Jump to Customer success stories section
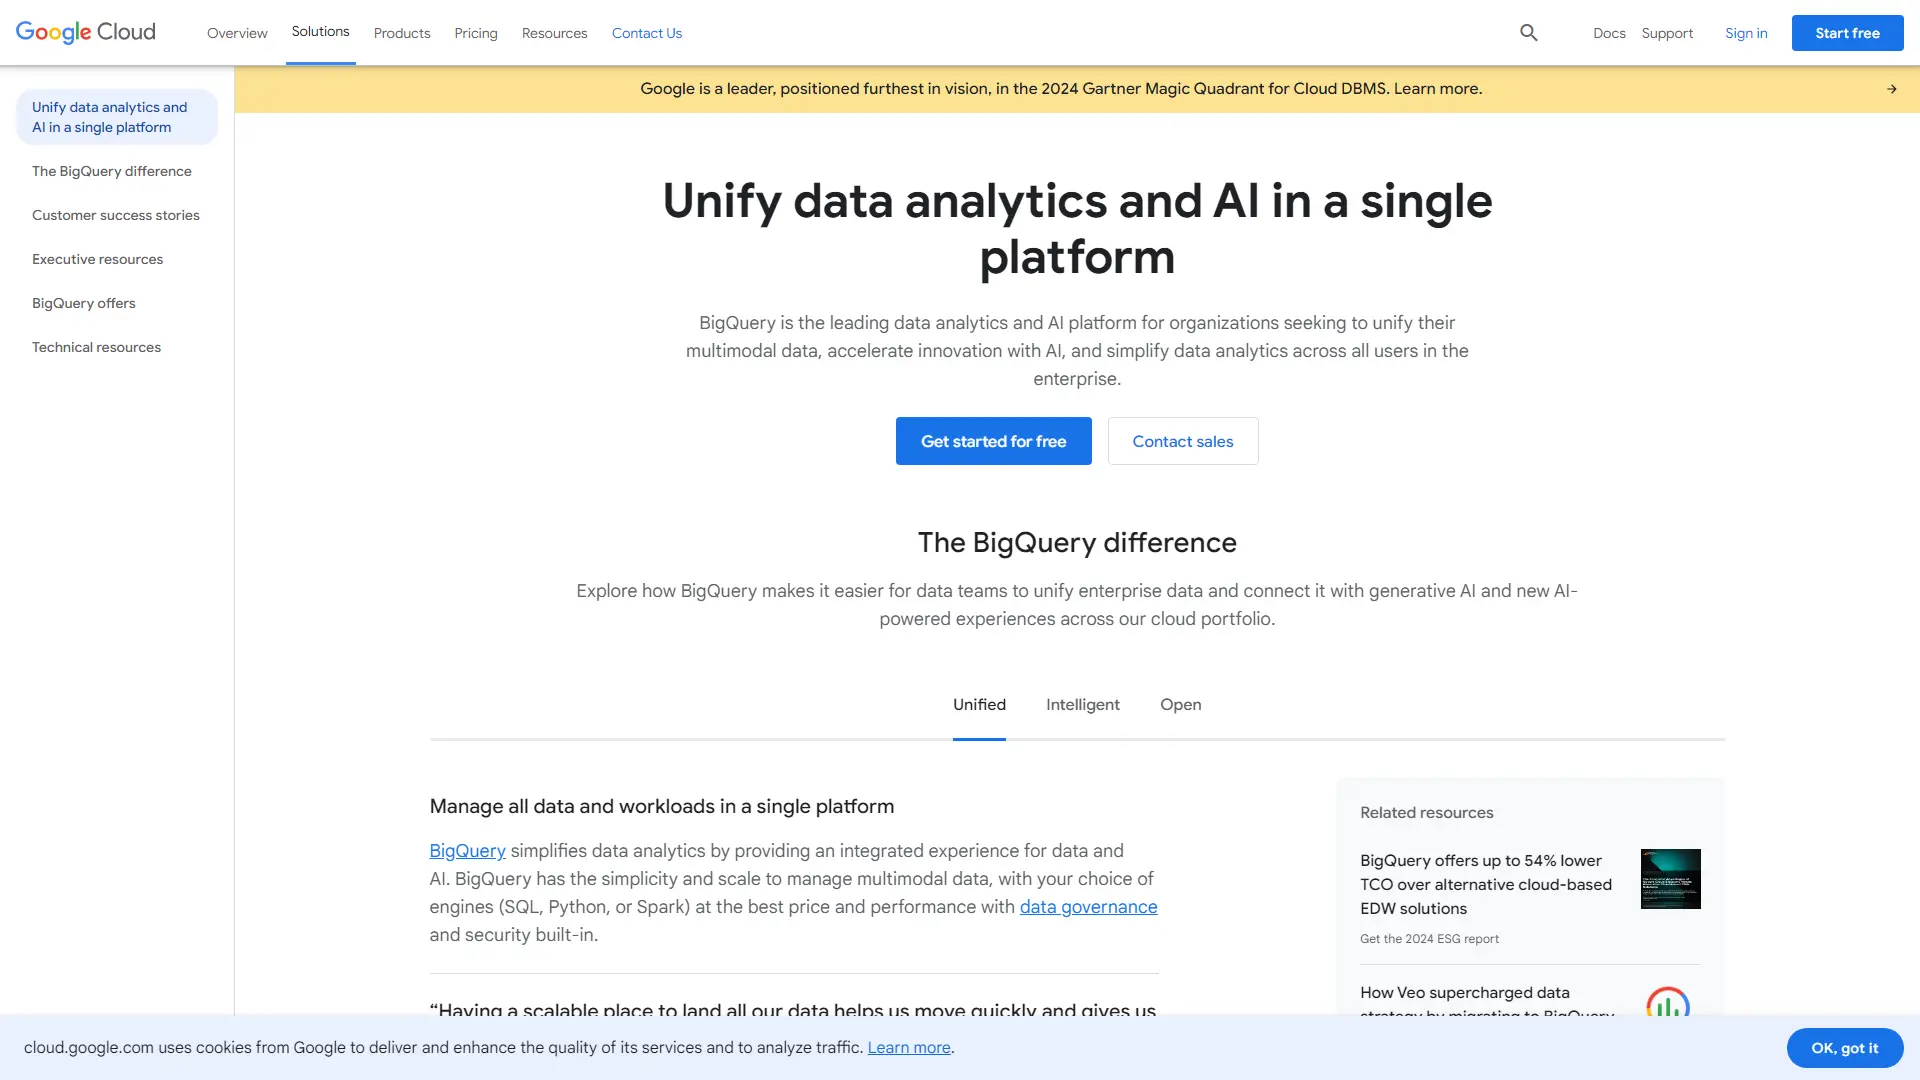The image size is (1920, 1080). pos(116,215)
